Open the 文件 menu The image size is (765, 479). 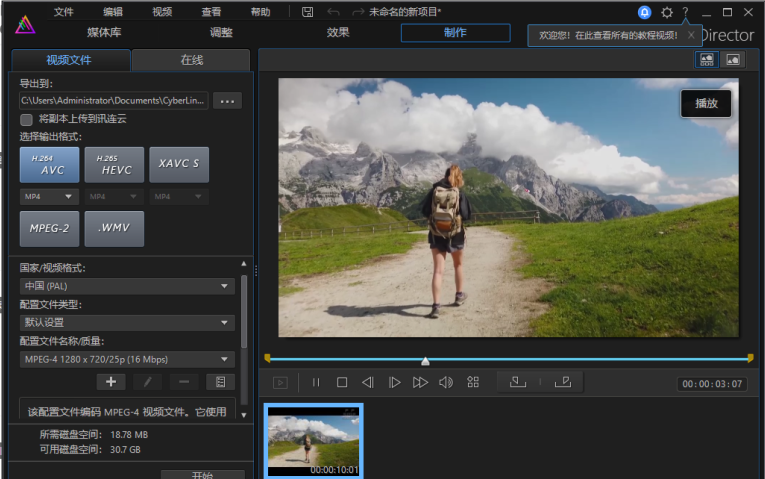[x=63, y=12]
